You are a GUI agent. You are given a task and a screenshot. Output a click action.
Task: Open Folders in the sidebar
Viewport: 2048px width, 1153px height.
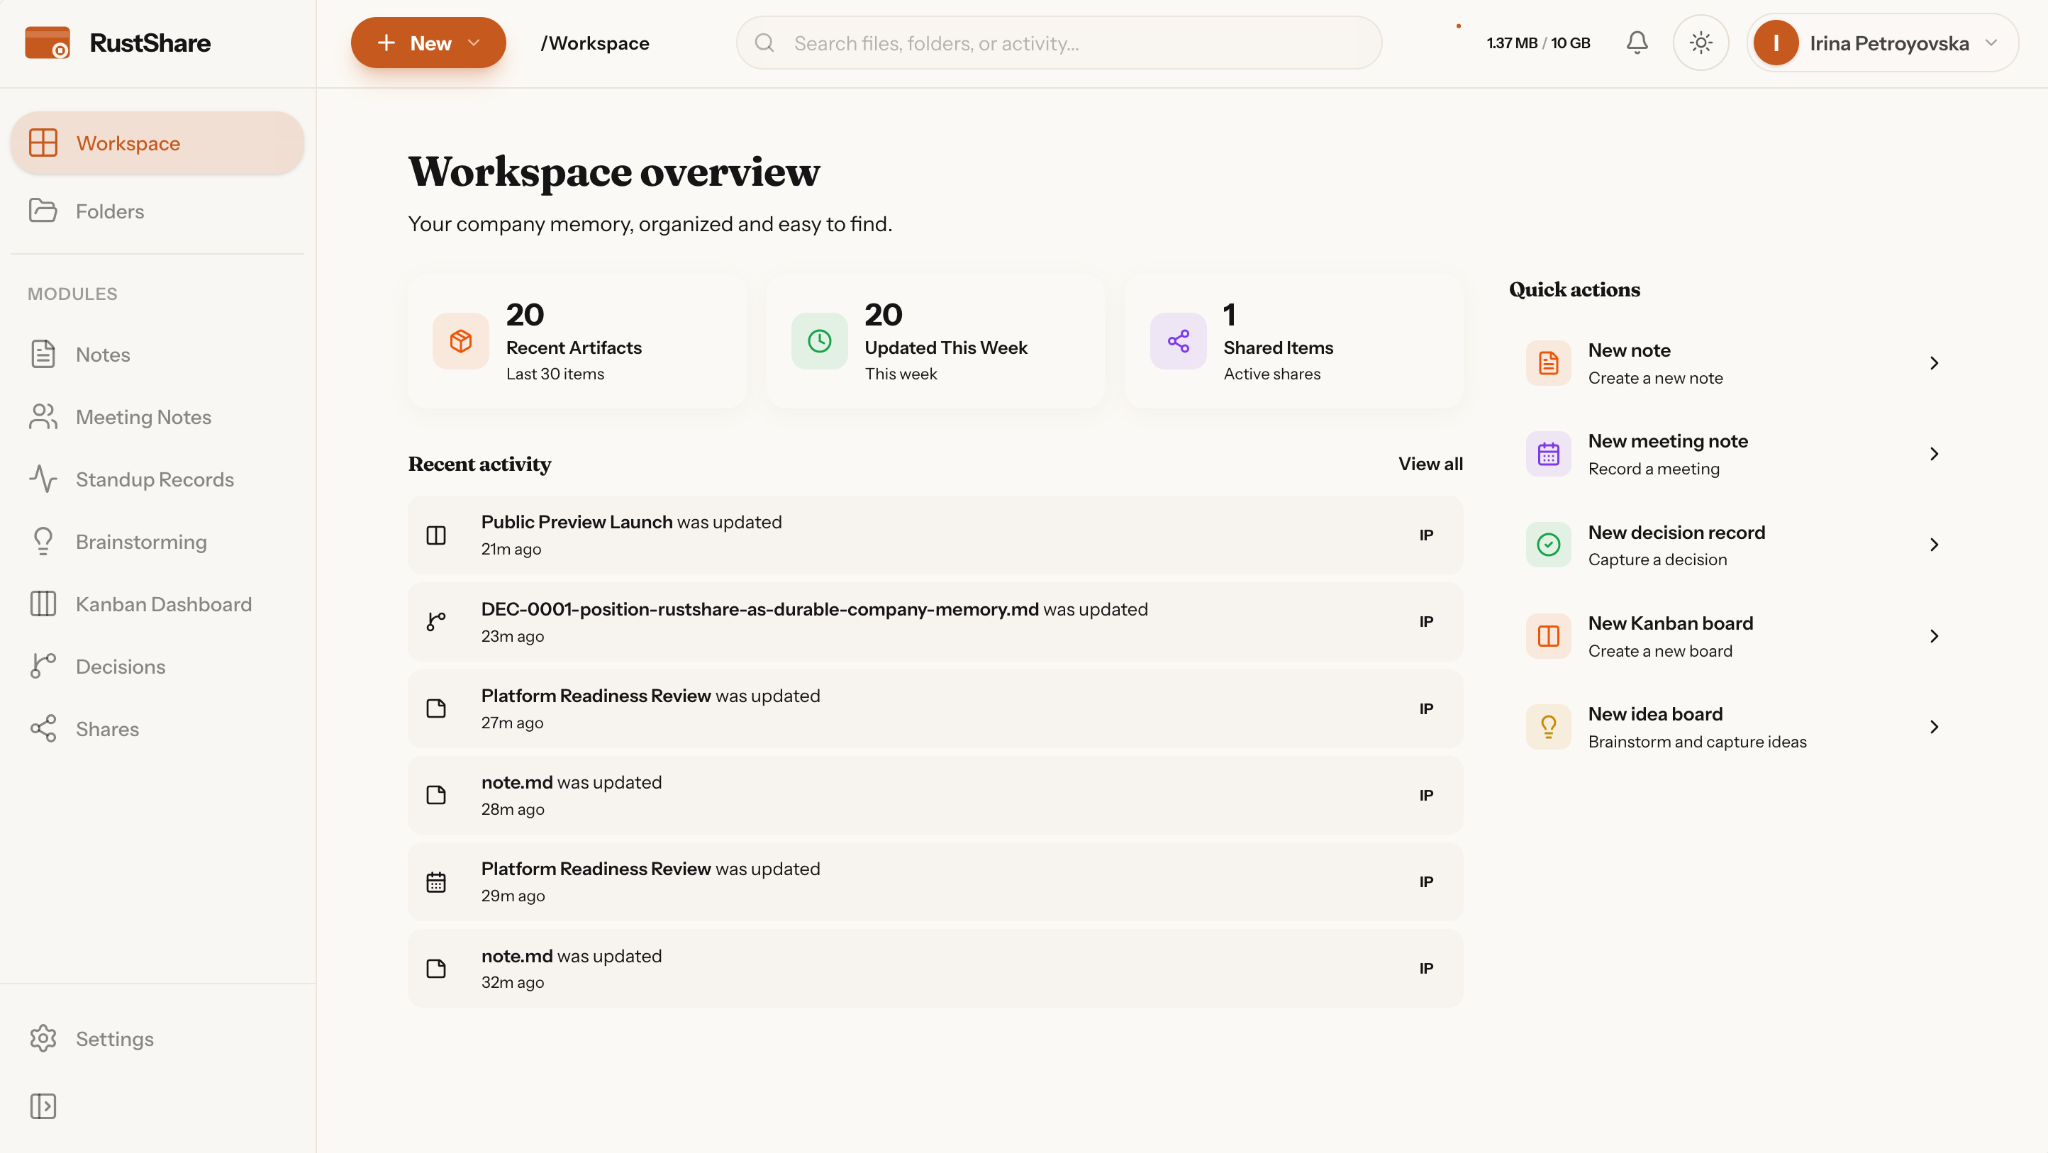157,211
